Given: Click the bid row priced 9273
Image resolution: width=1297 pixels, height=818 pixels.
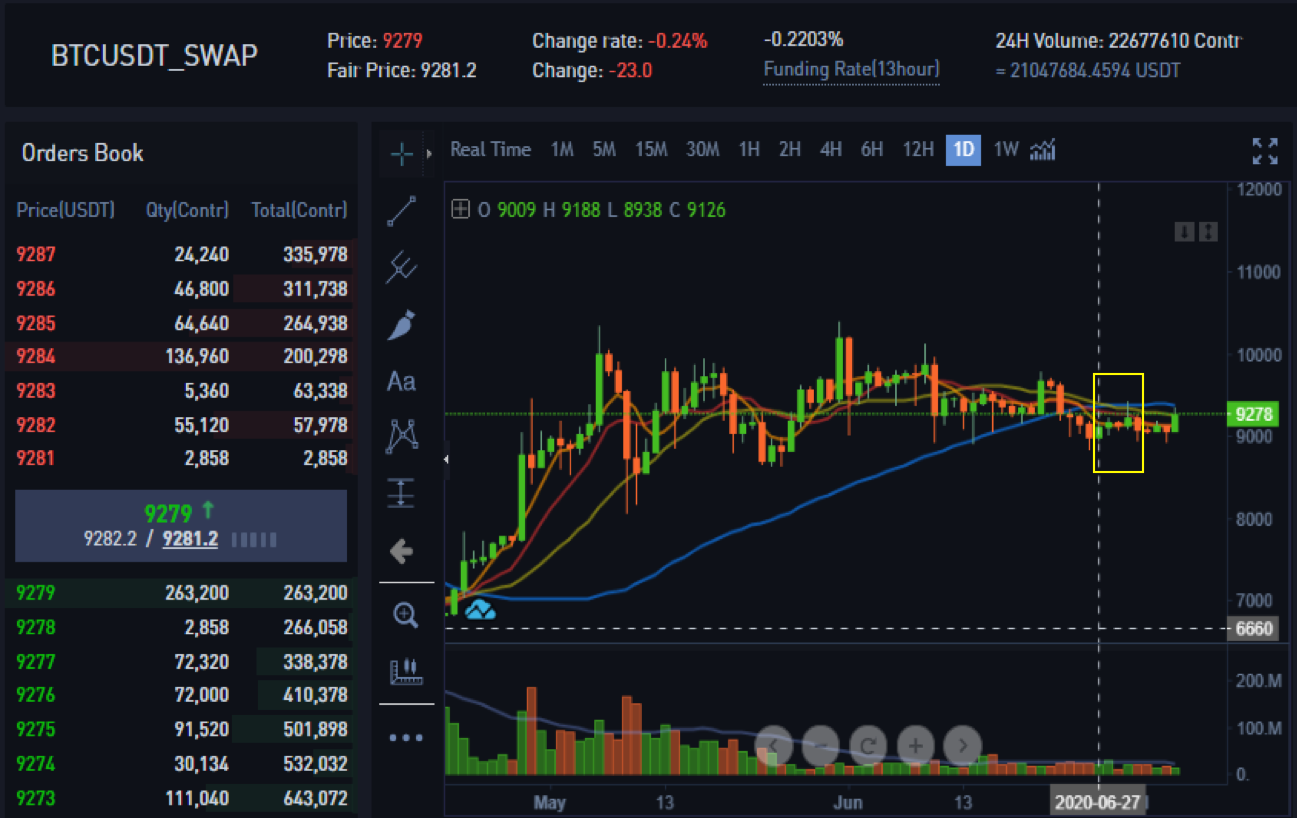Looking at the screenshot, I should coord(181,798).
